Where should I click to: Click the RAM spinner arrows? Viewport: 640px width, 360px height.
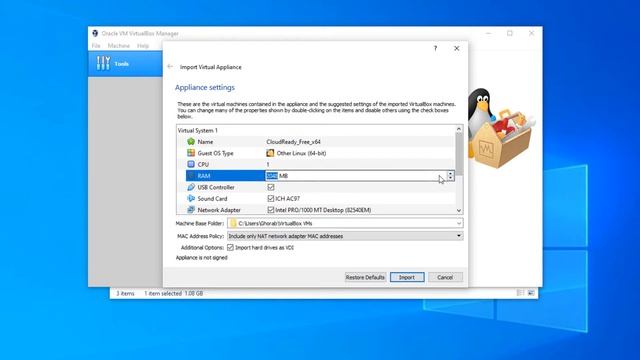[450, 176]
